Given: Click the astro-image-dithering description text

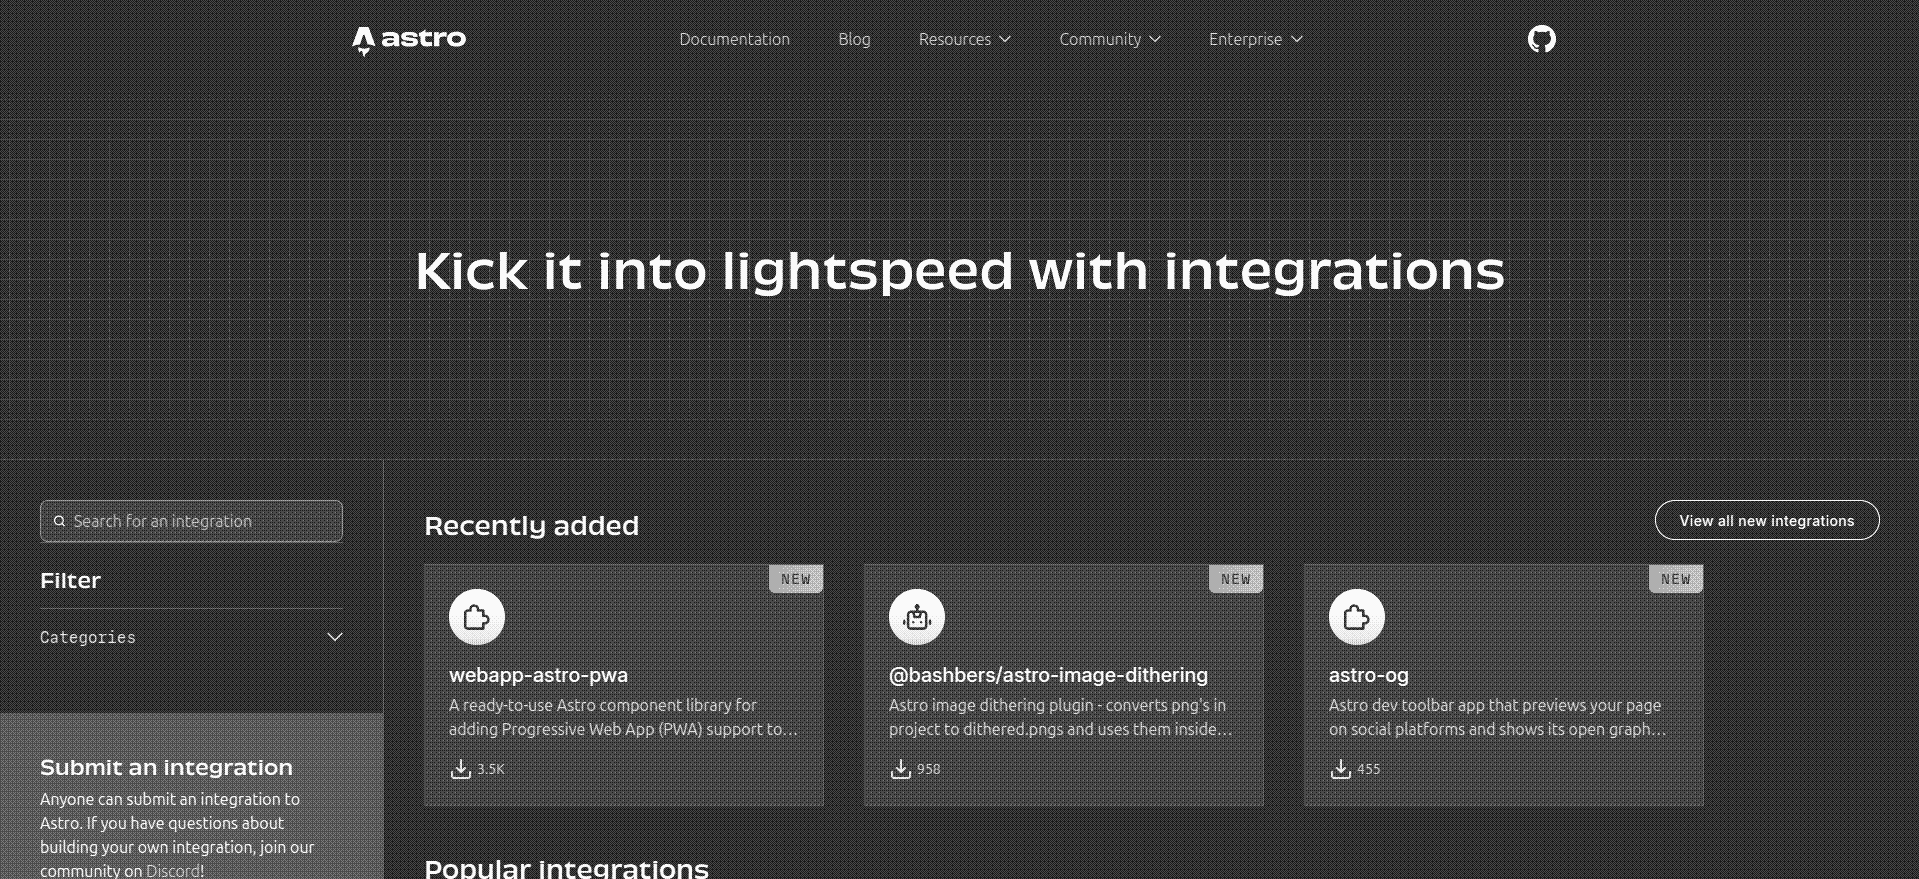Looking at the screenshot, I should pyautogui.click(x=1061, y=717).
